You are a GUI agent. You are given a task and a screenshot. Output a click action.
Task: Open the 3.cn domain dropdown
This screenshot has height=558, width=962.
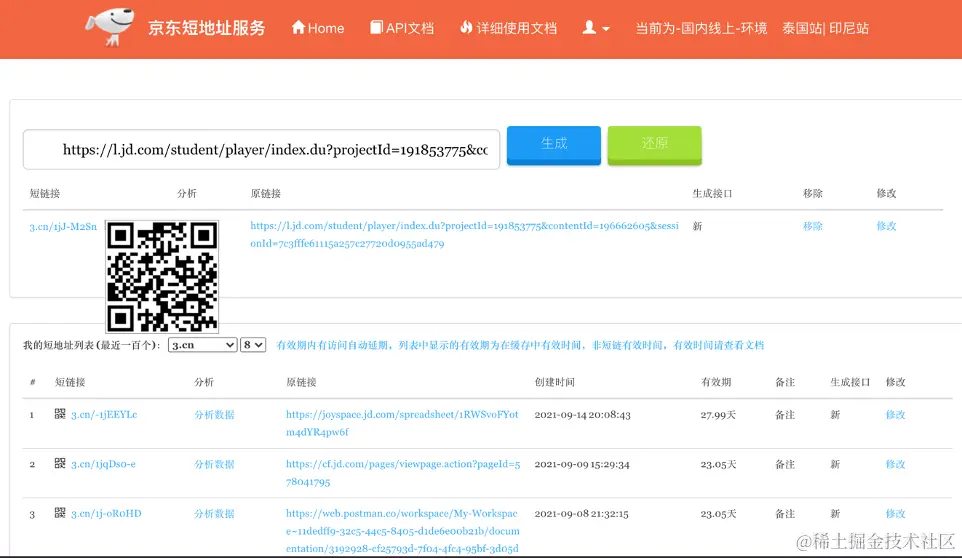[202, 345]
